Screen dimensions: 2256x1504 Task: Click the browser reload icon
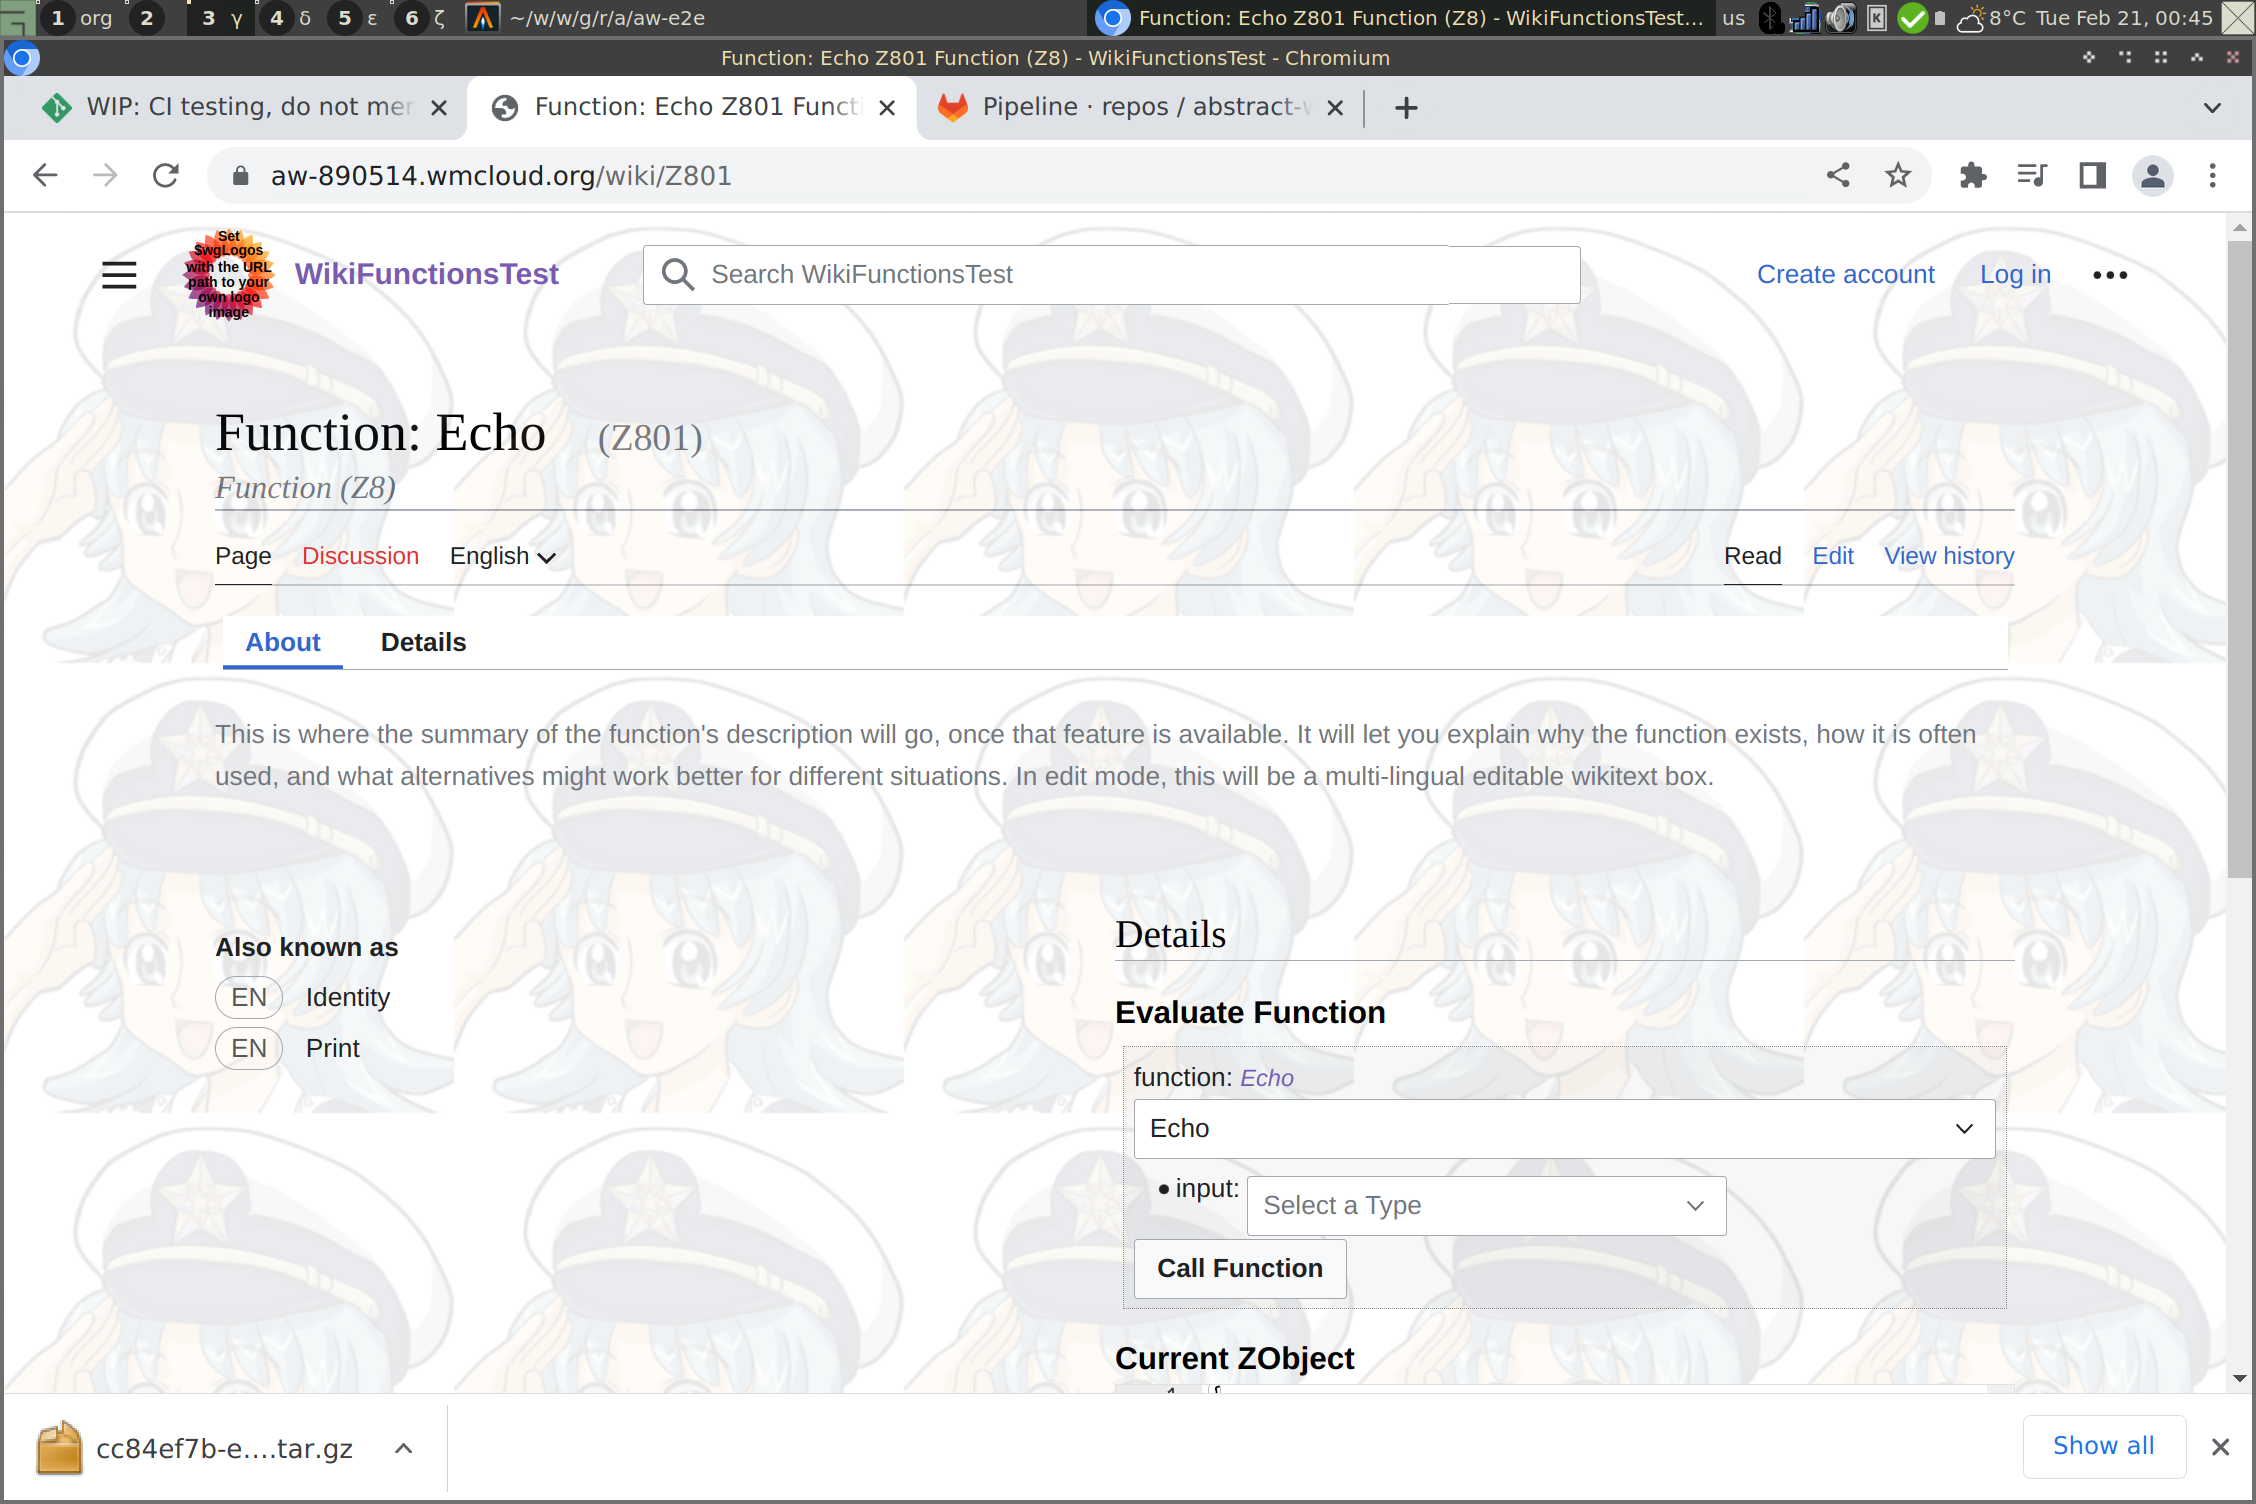[x=166, y=176]
